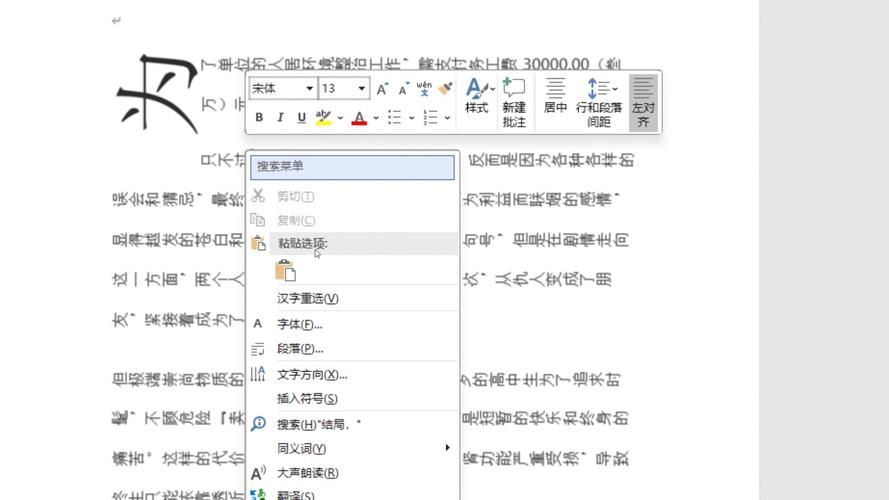The width and height of the screenshot is (889, 500).
Task: Choose 大声朗读(R) read aloud
Action: (352, 473)
